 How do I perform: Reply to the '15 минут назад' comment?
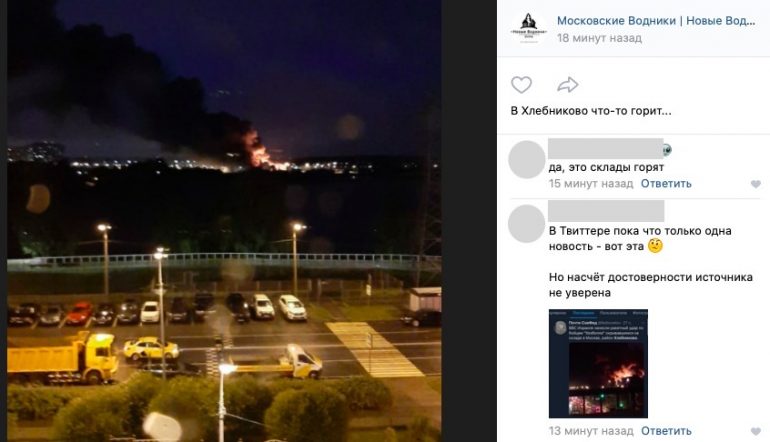pos(666,184)
